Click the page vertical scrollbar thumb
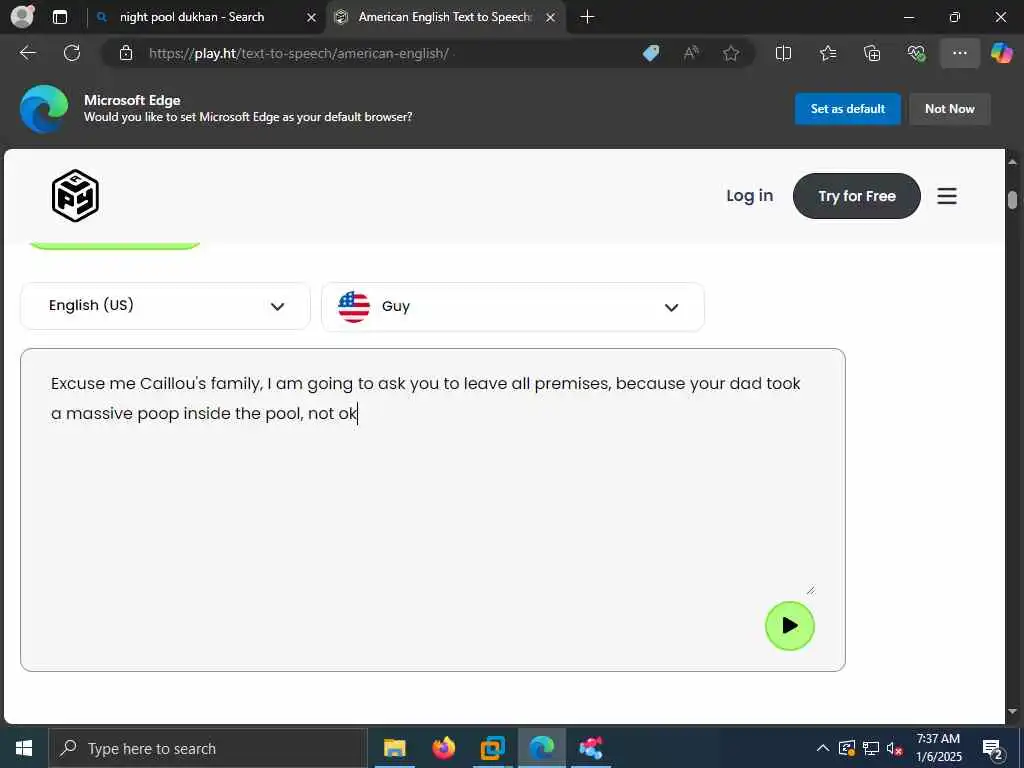Image resolution: width=1024 pixels, height=768 pixels. pos(1012,200)
